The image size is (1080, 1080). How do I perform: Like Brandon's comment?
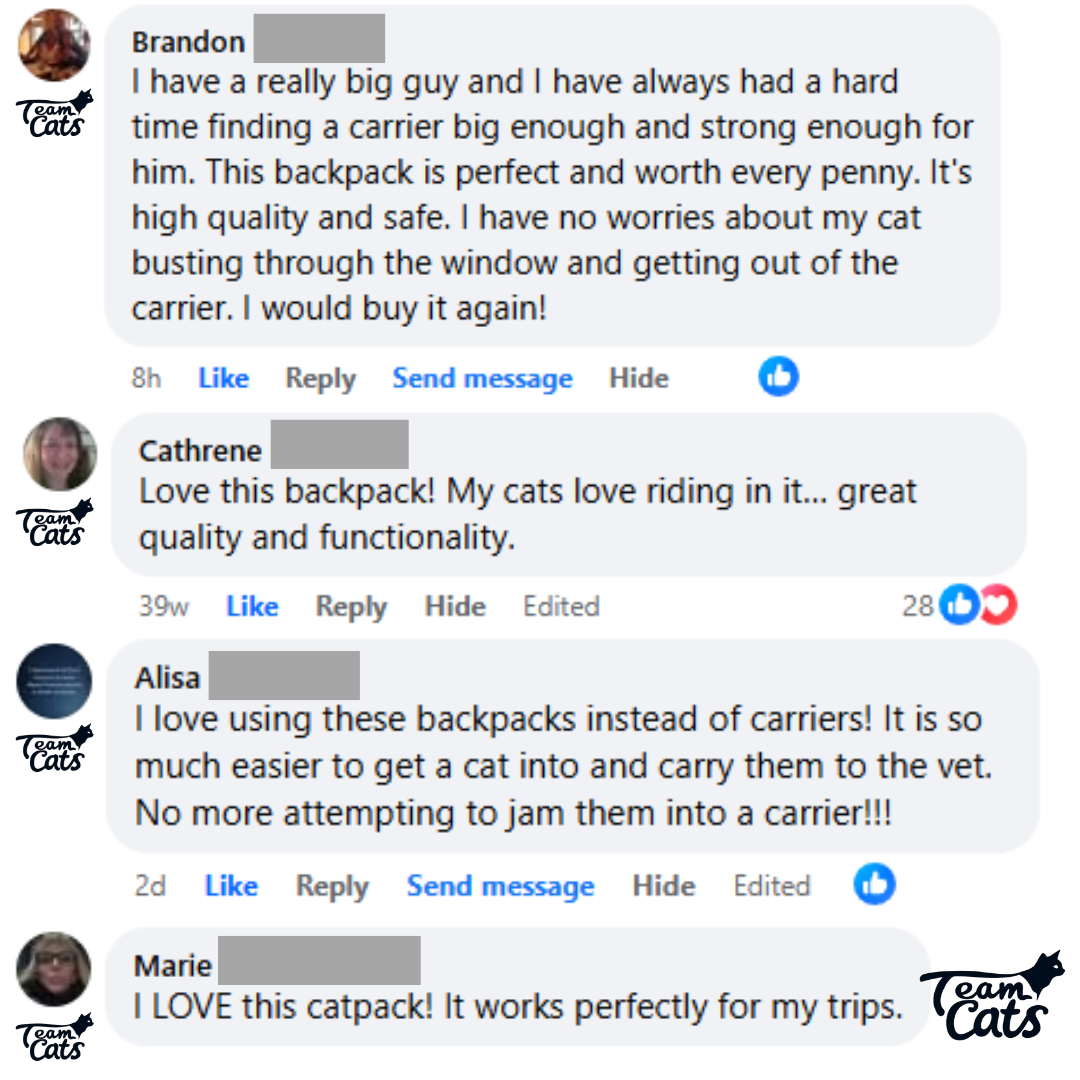[224, 378]
